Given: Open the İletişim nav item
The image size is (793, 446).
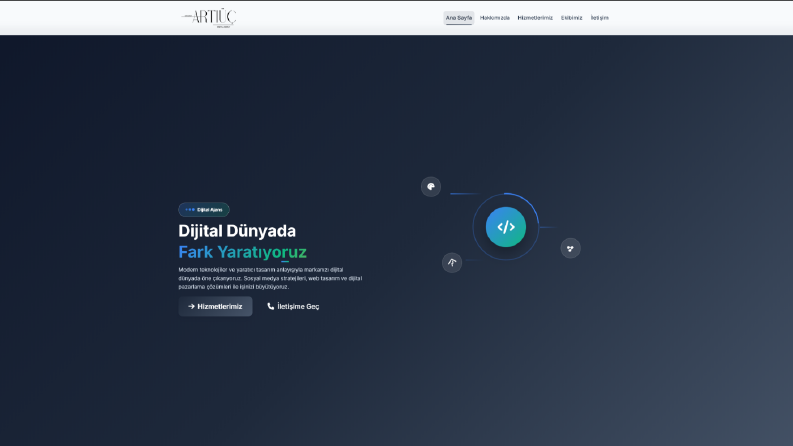Looking at the screenshot, I should tap(600, 18).
